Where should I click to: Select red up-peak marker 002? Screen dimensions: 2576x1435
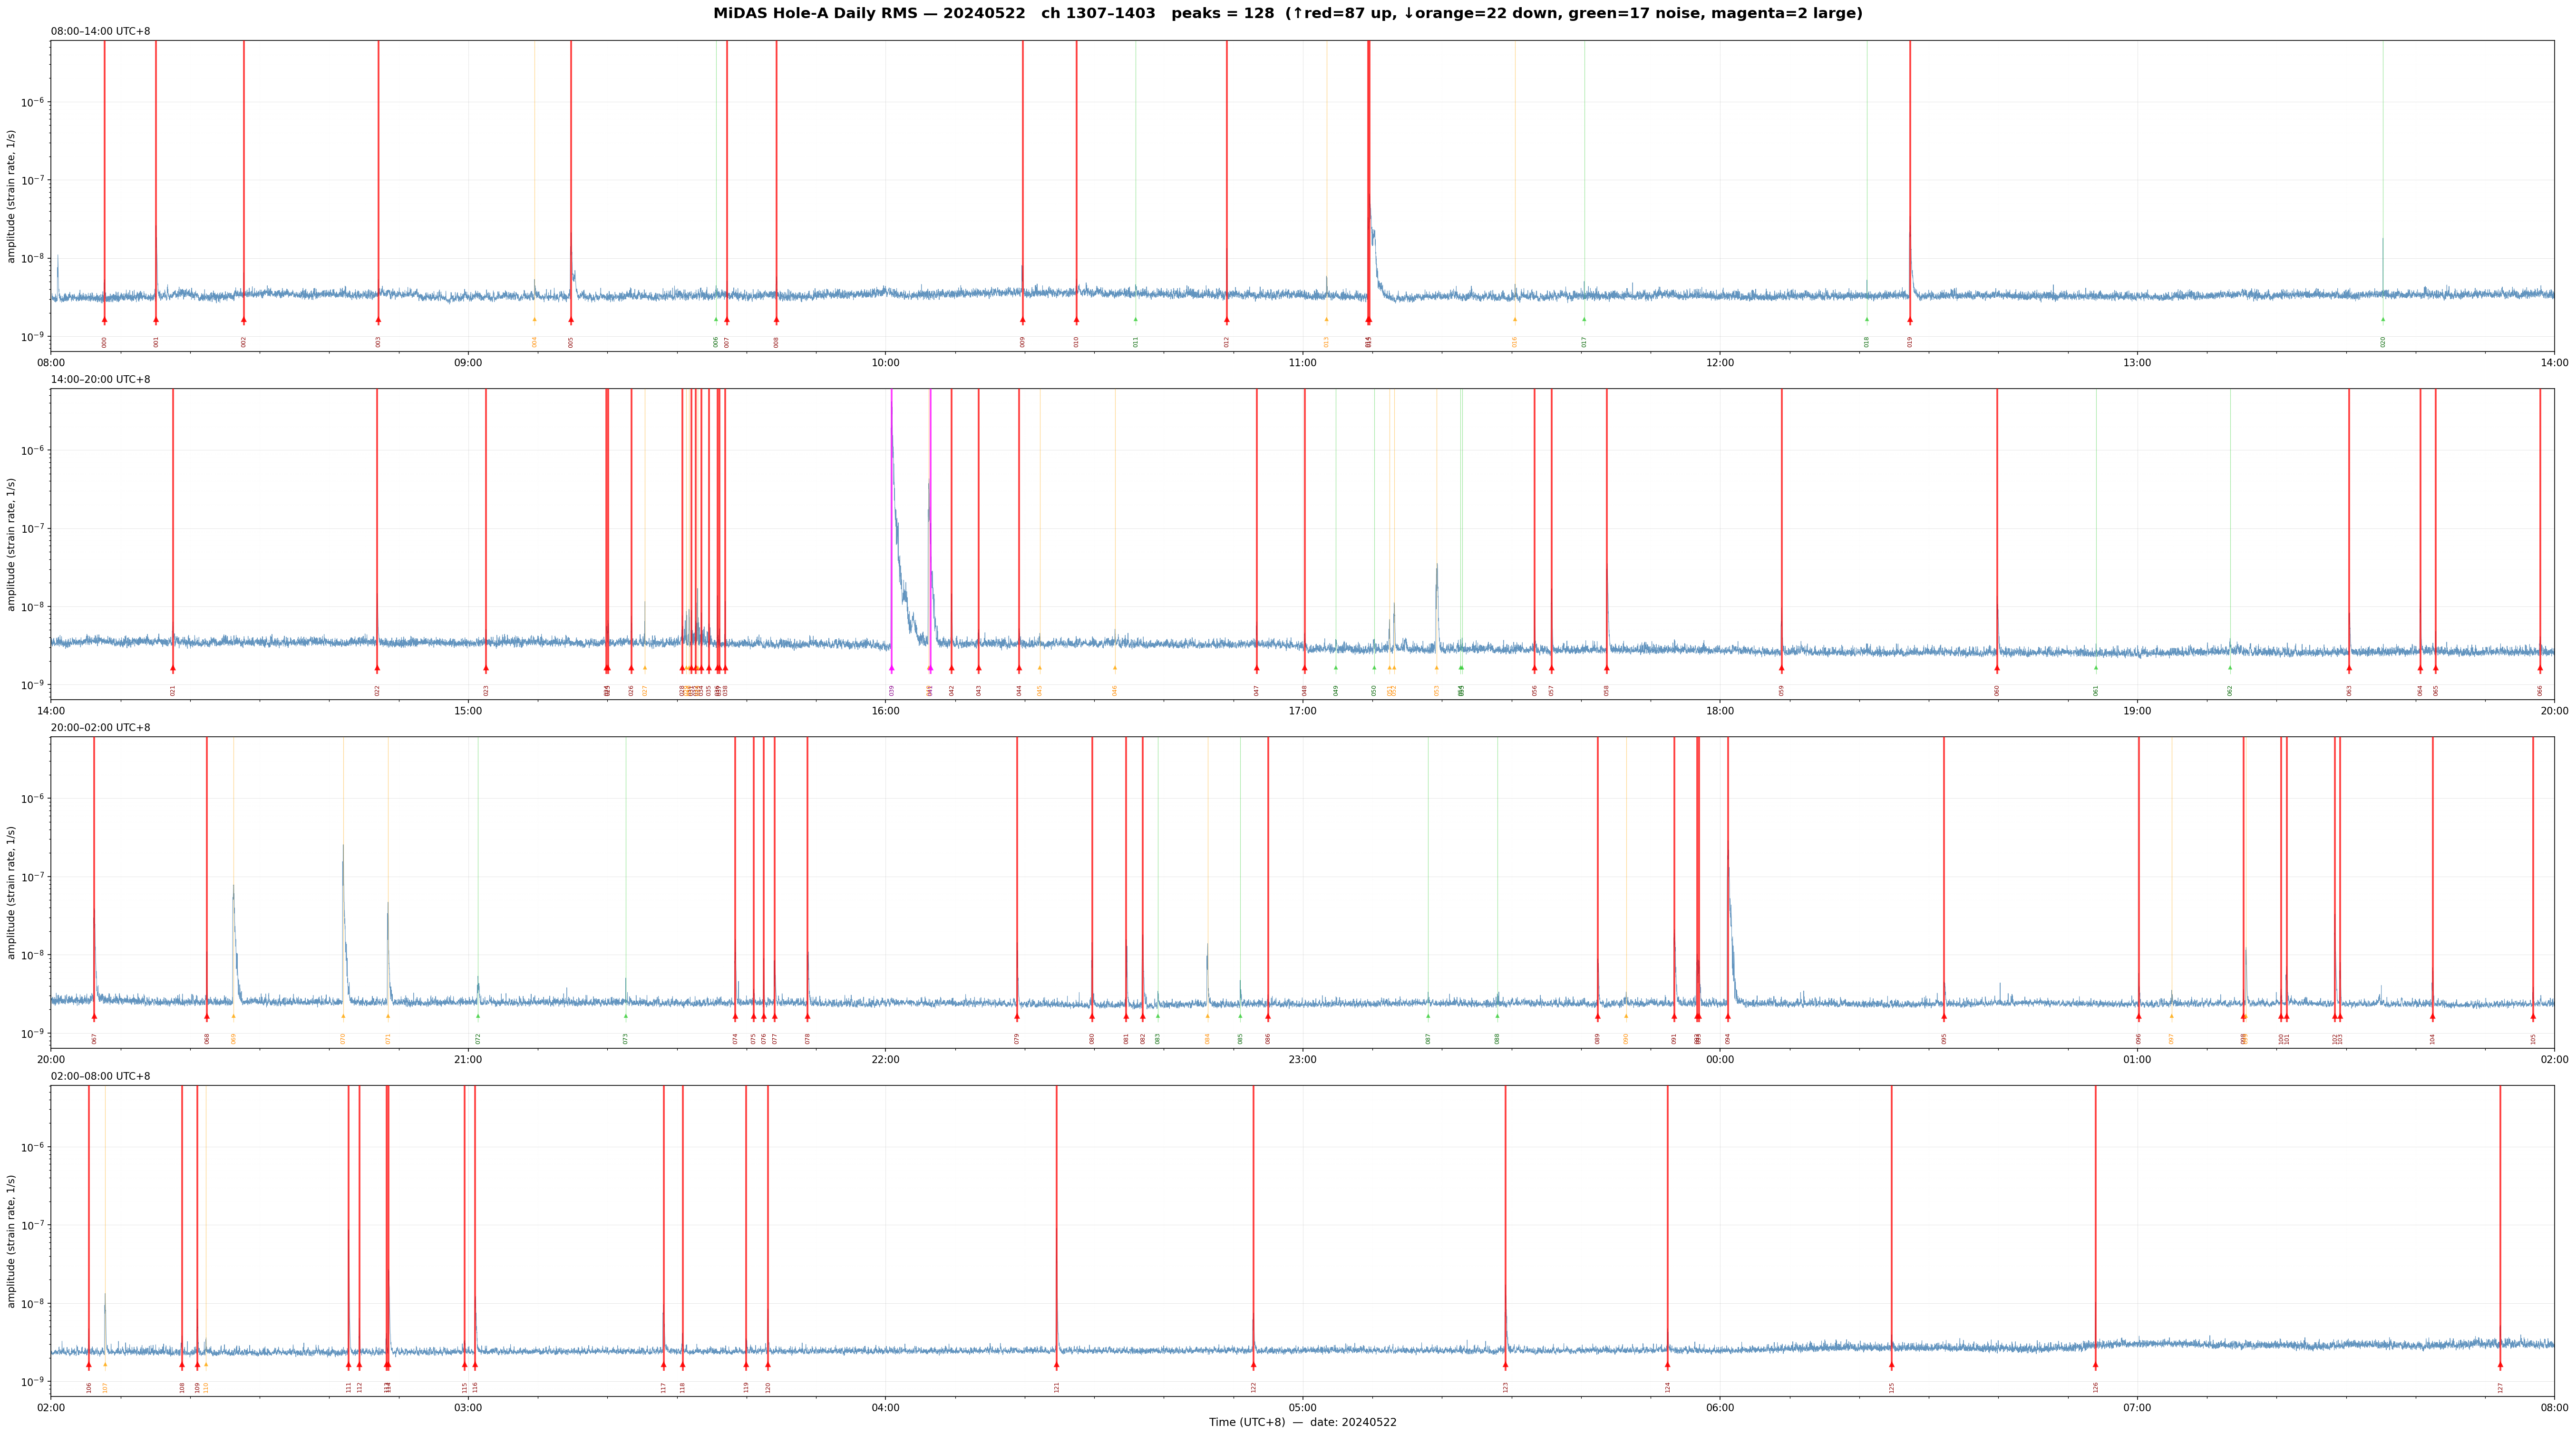tap(243, 320)
